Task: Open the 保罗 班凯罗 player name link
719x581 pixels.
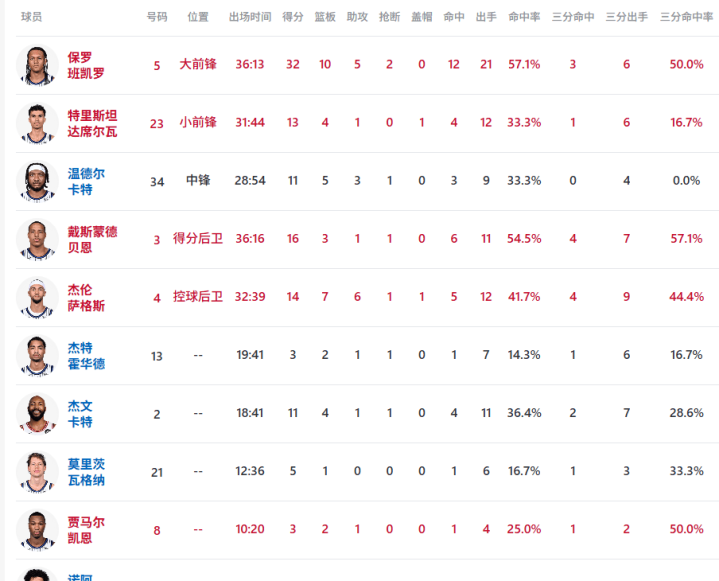Action: (x=86, y=65)
